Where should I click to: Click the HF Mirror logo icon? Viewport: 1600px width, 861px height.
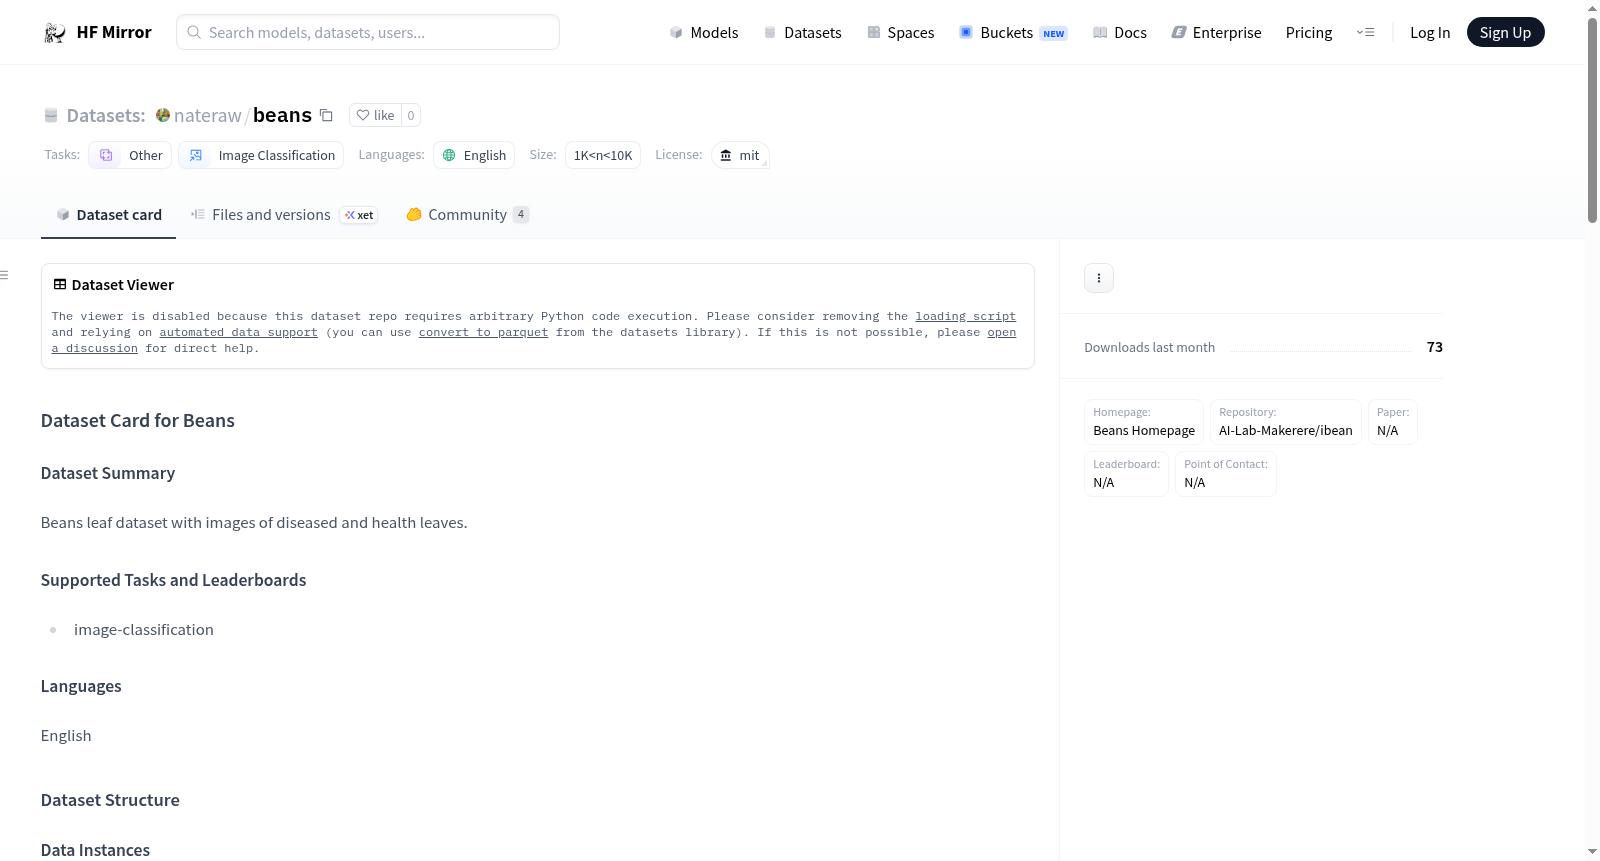[55, 33]
